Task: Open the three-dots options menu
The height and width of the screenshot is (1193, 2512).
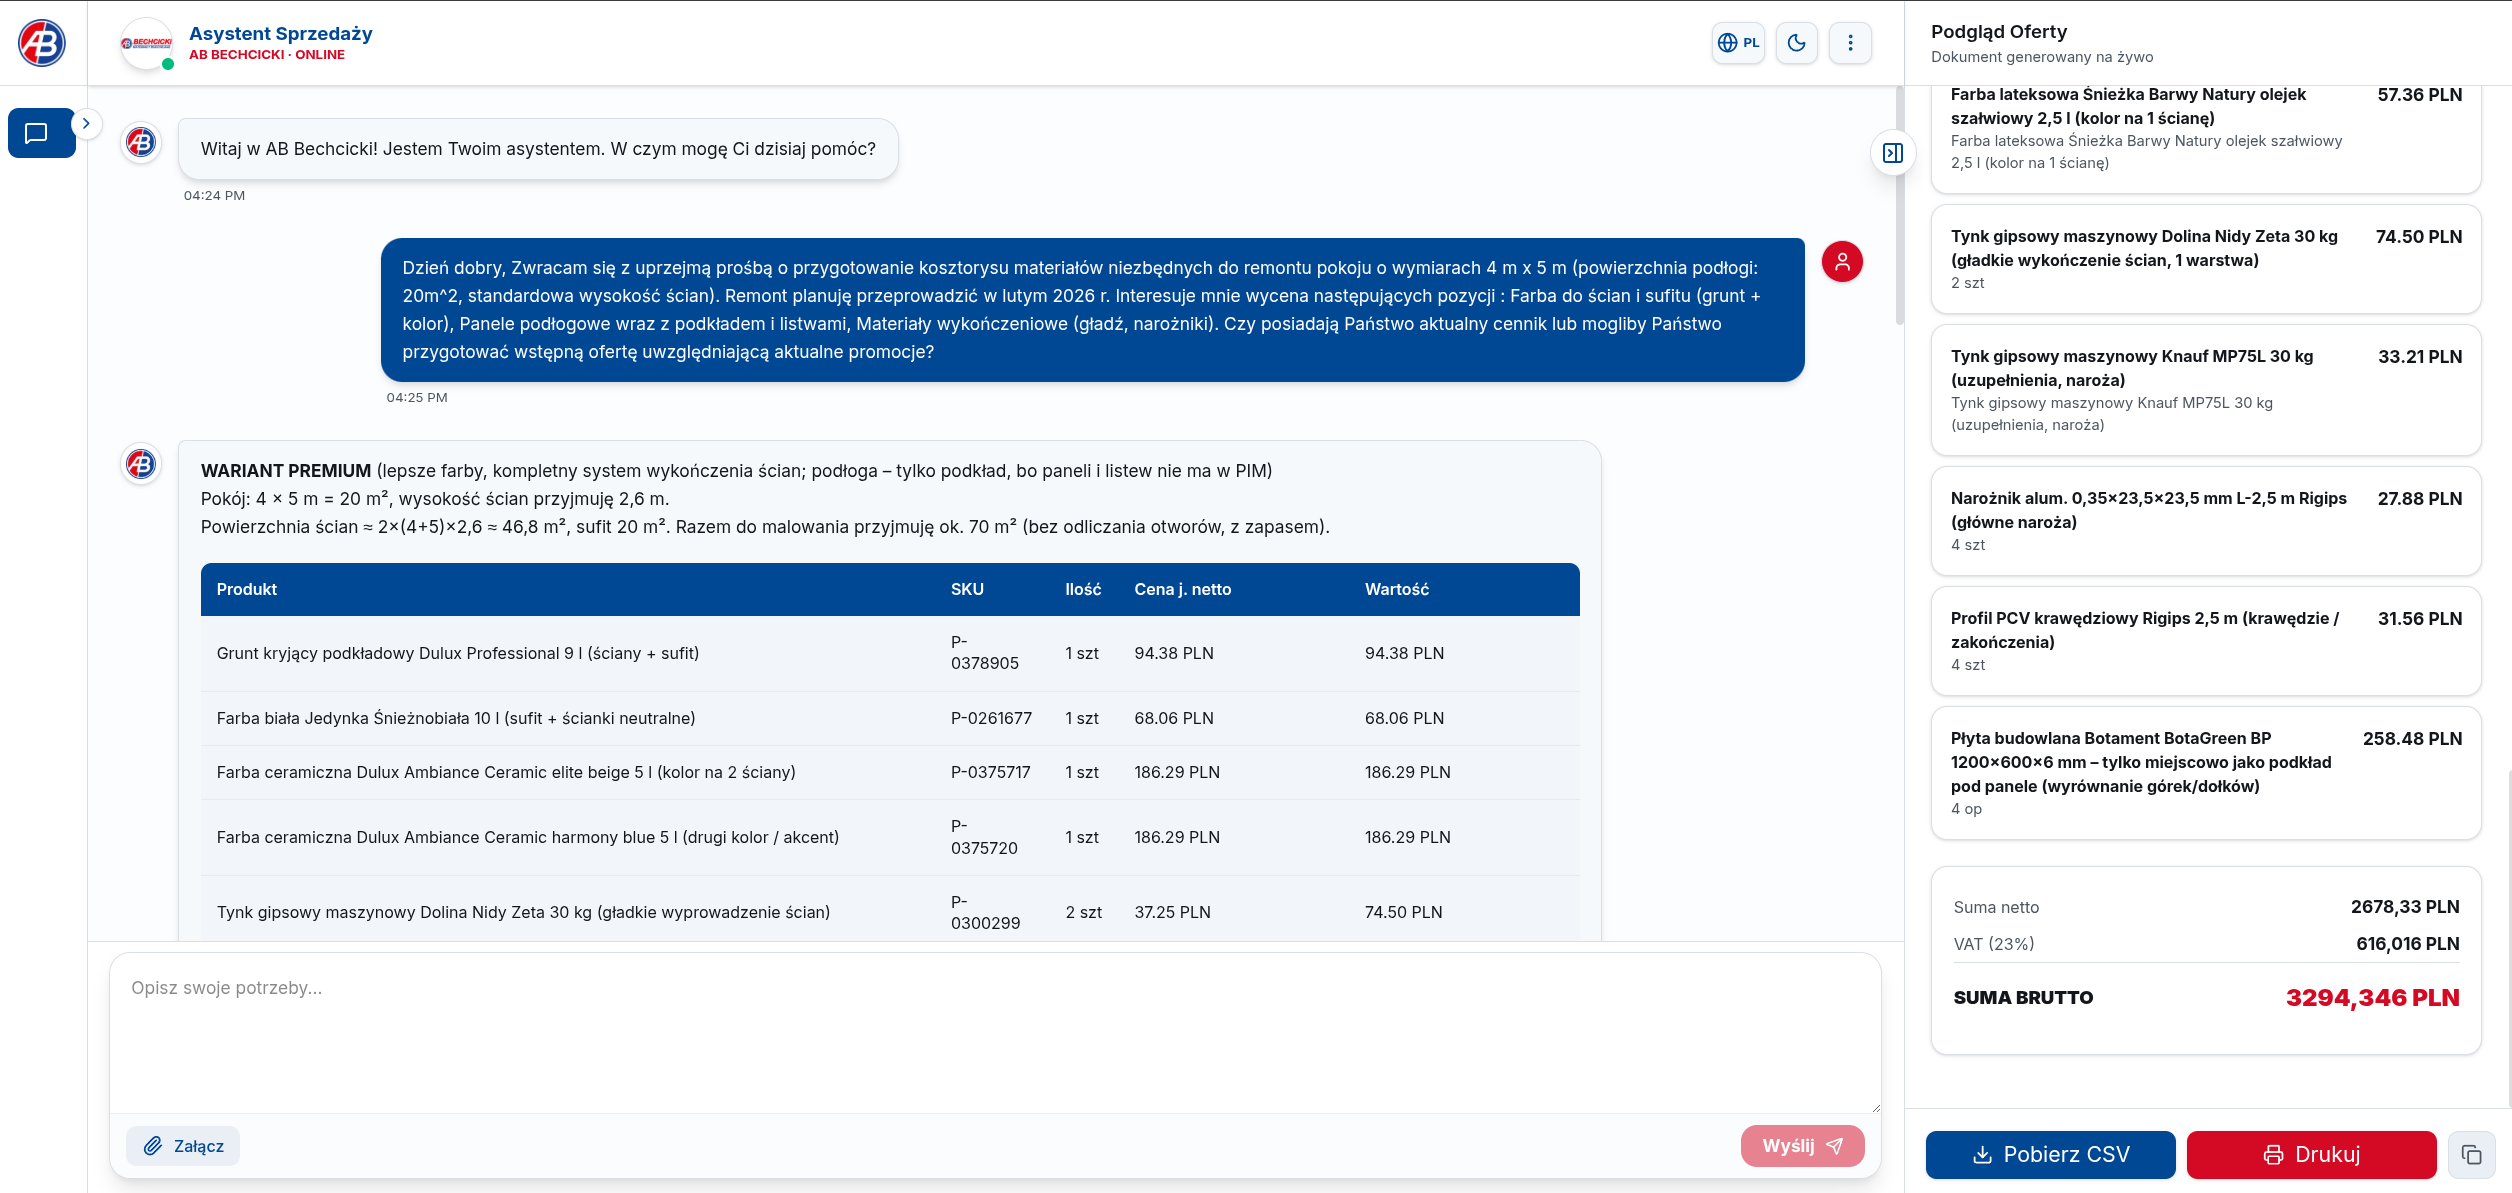Action: click(x=1850, y=43)
